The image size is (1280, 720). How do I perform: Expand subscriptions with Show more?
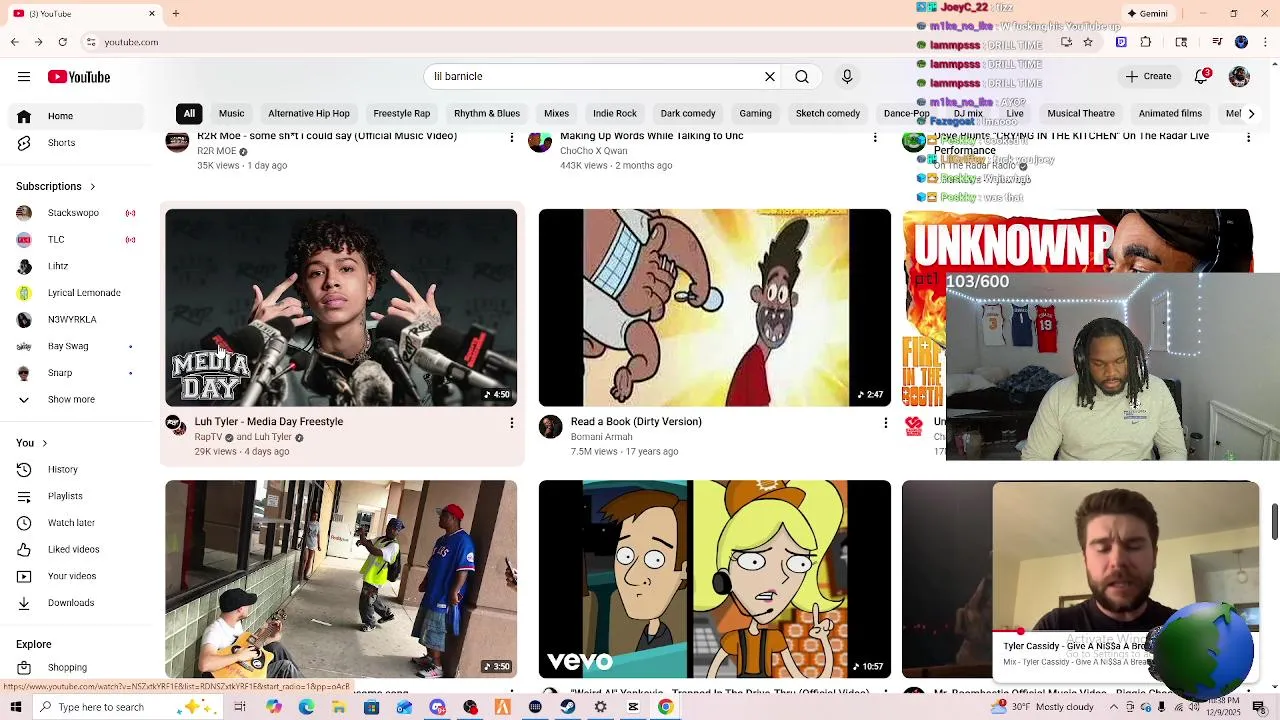point(76,399)
